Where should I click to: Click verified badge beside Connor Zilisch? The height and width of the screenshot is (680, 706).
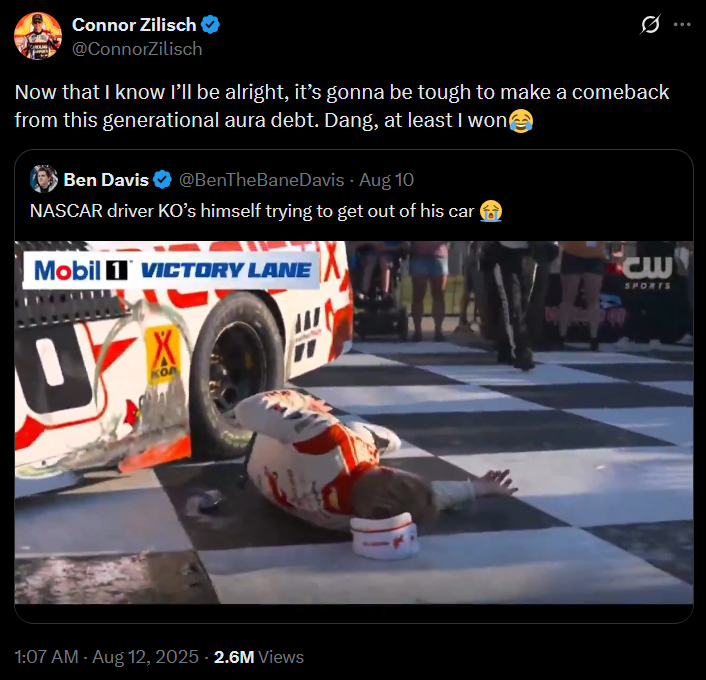[212, 25]
